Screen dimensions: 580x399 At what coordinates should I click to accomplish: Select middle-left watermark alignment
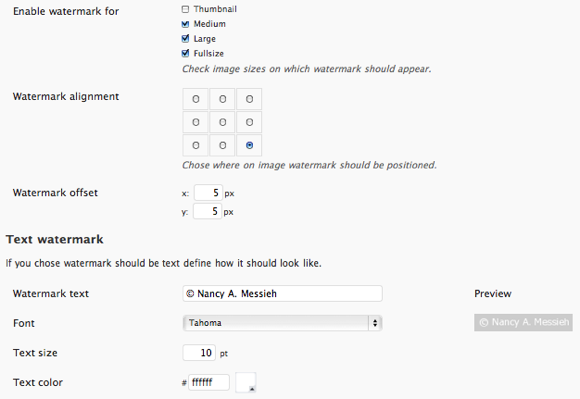tap(196, 122)
